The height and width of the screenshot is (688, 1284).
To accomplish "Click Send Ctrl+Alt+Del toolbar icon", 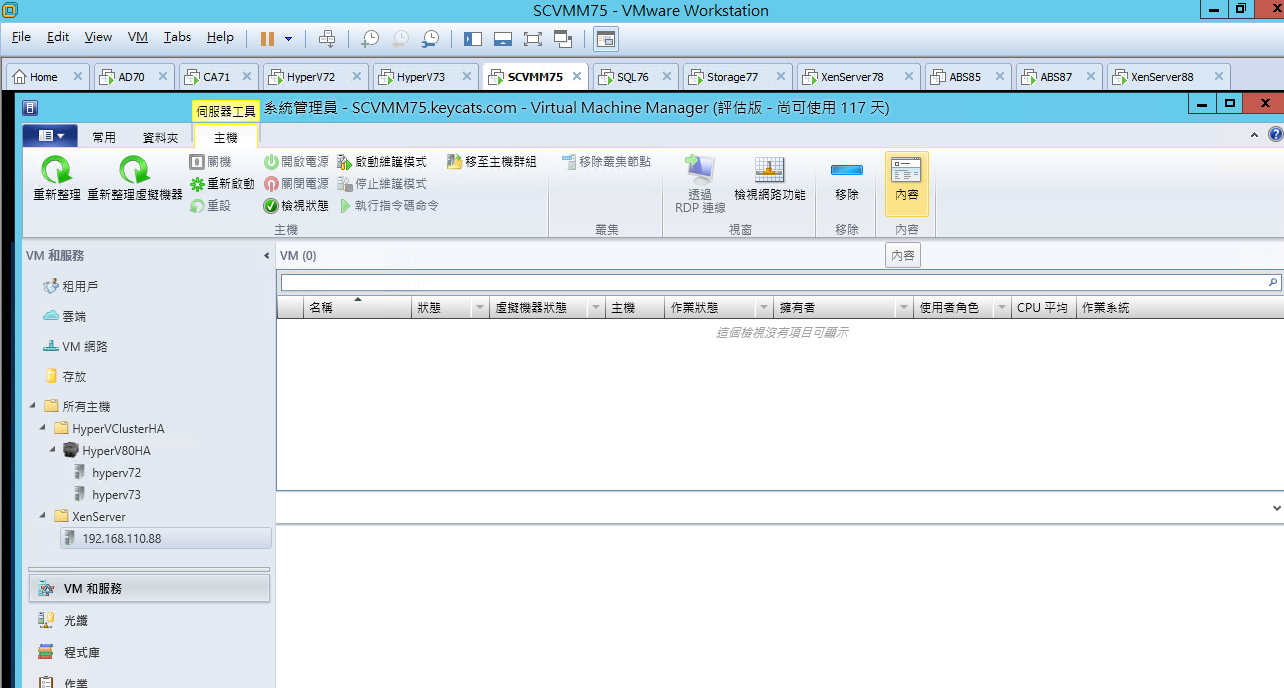I will 327,38.
